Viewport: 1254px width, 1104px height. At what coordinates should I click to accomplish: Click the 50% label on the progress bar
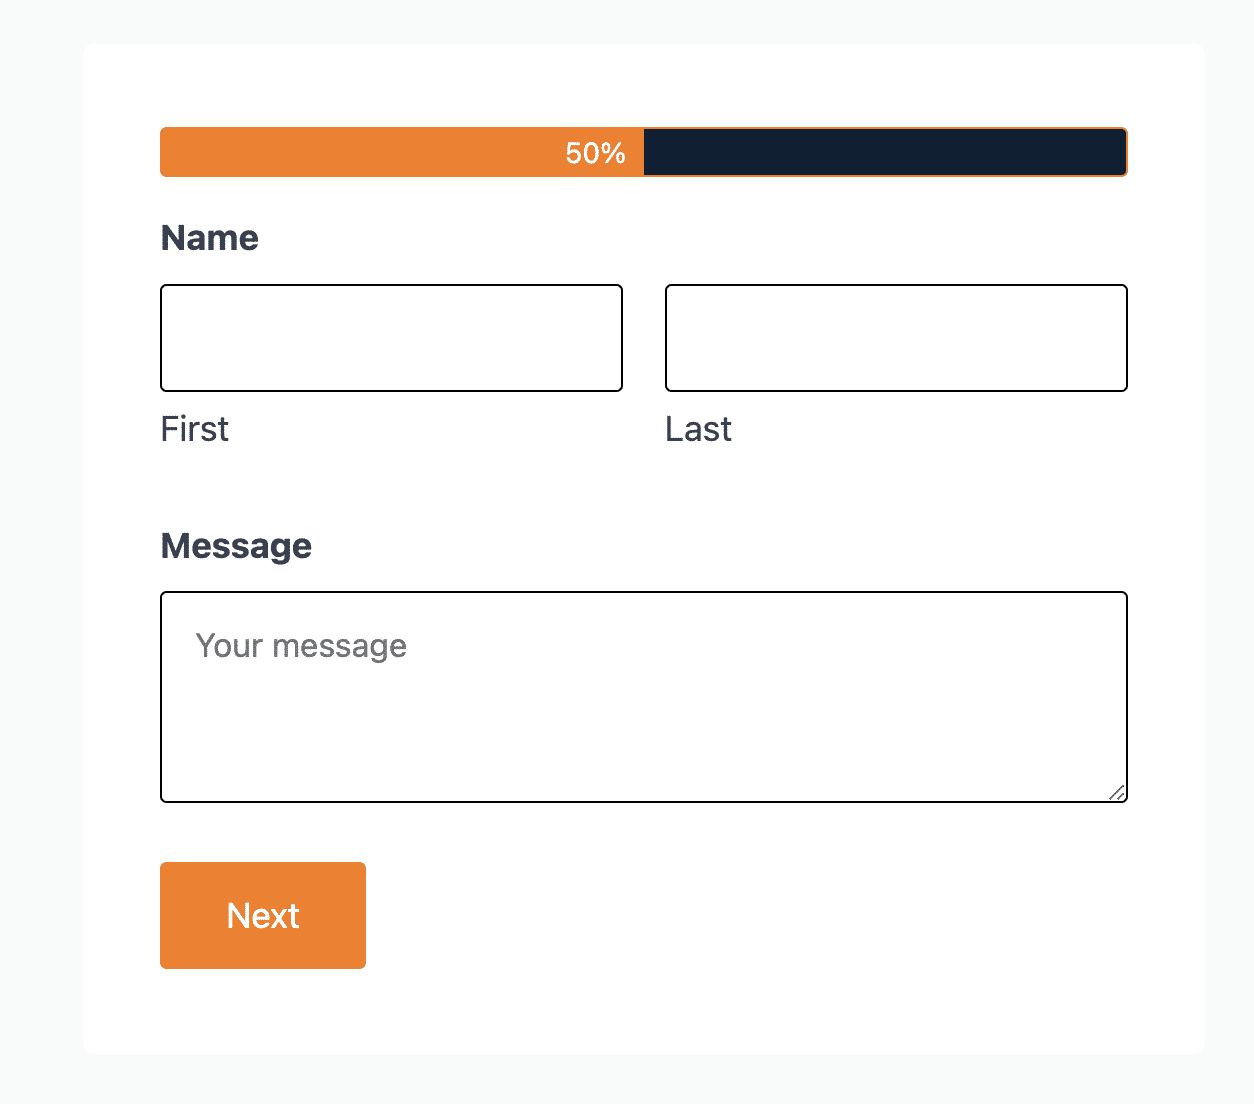(595, 153)
